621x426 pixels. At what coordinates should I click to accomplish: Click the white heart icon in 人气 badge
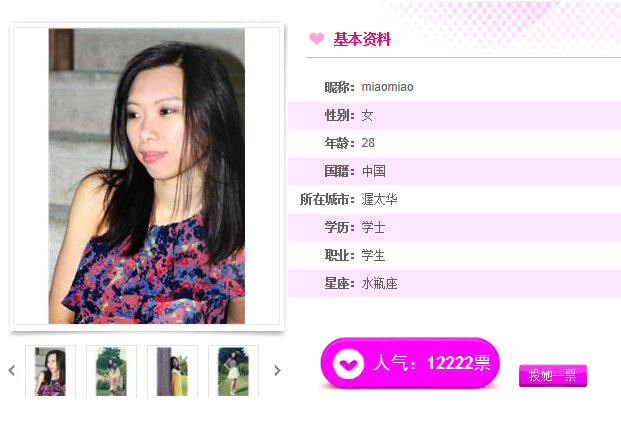coord(348,363)
